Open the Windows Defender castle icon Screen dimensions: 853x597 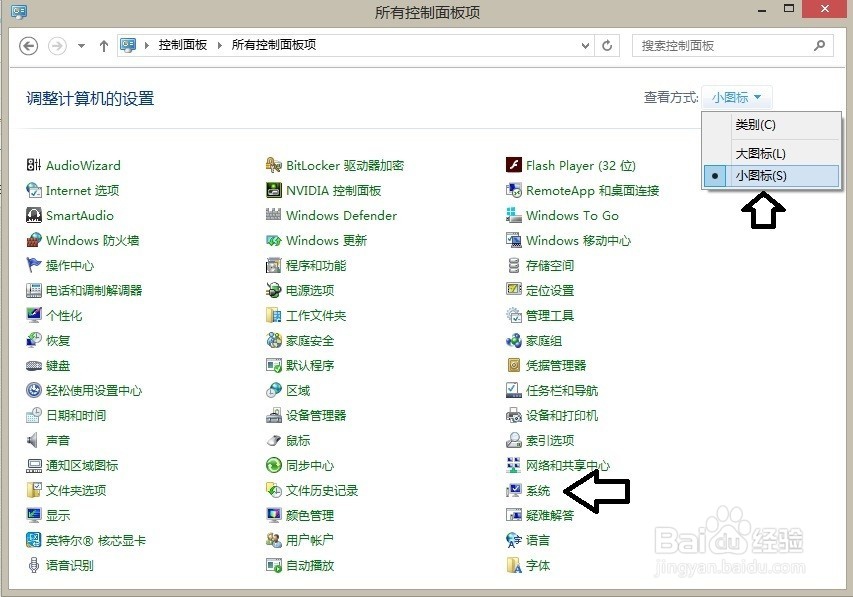point(274,215)
